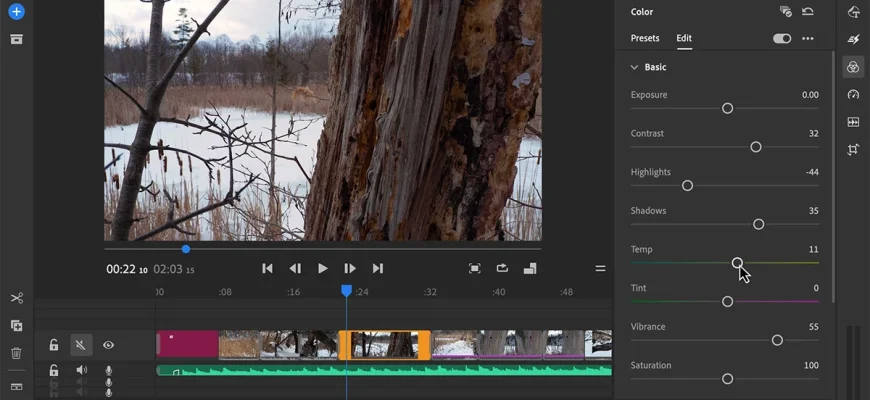Click the :32 mark on the timeline ruler
This screenshot has height=400, width=870.
[x=430, y=292]
